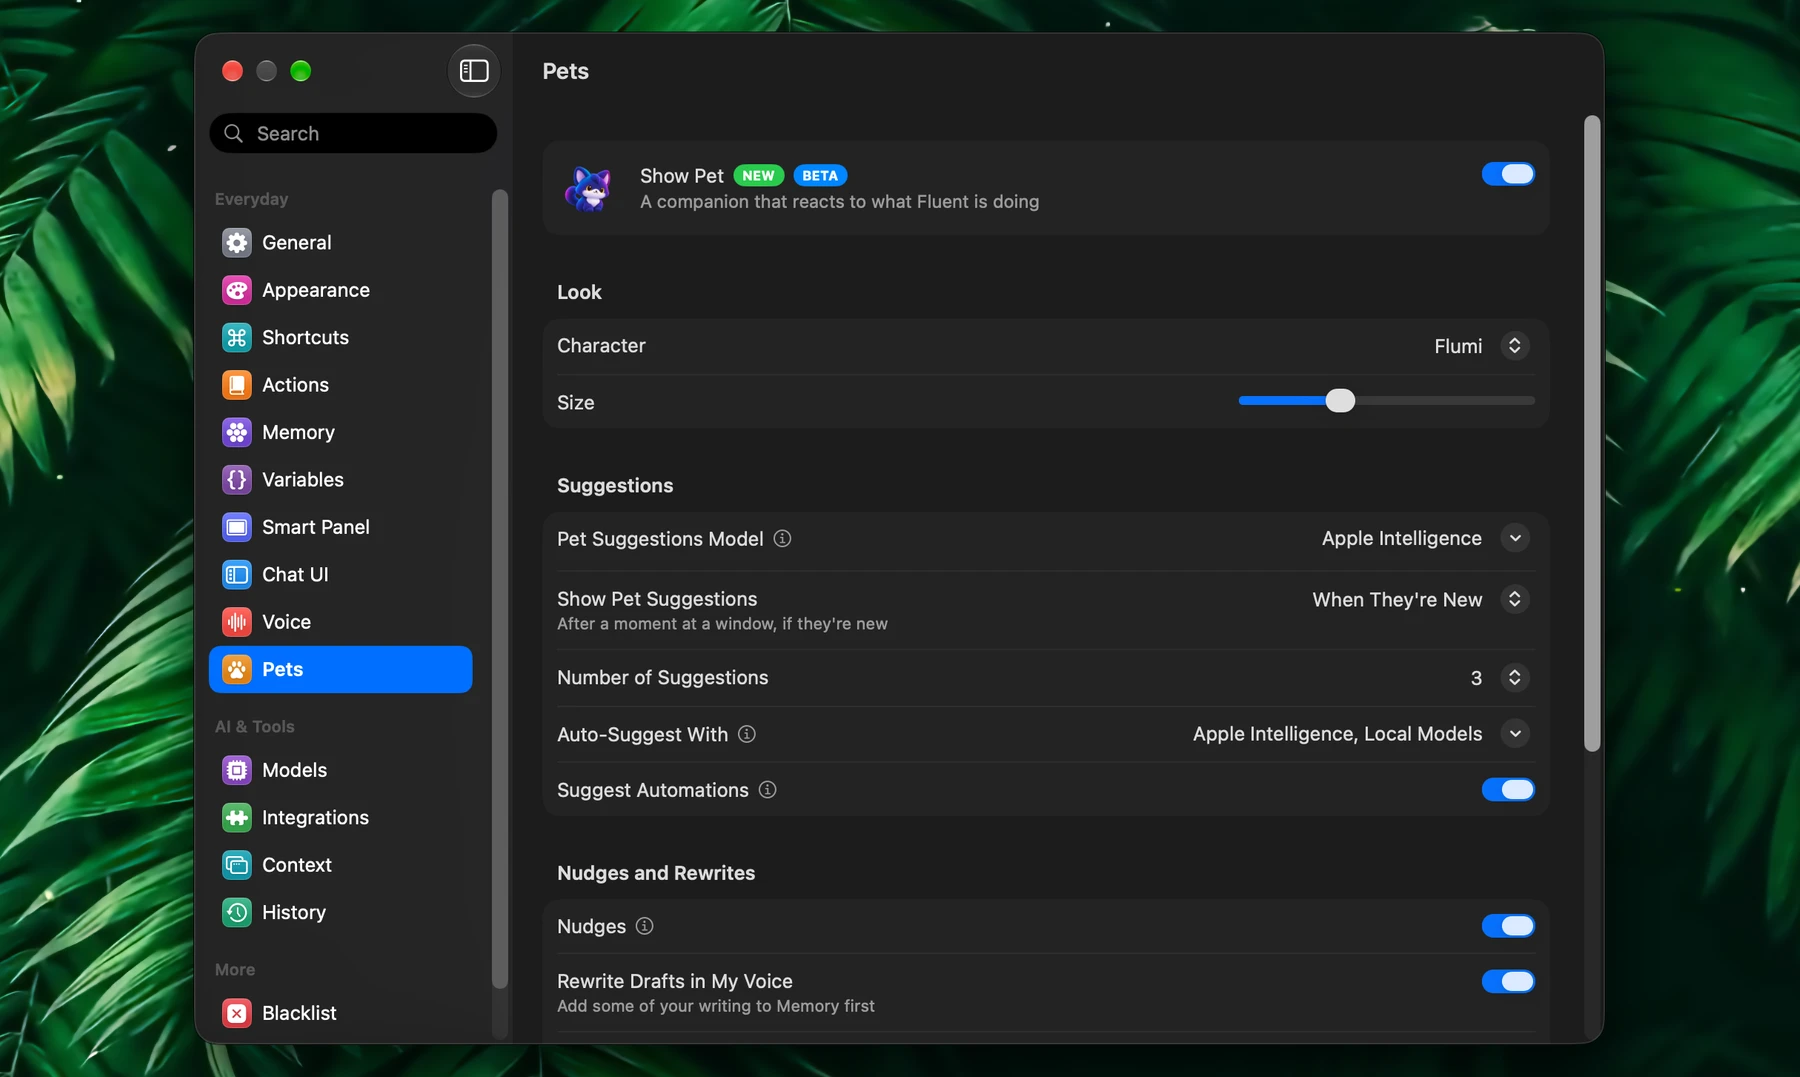Viewport: 1800px width, 1077px height.
Task: Disable the Suggest Automations switch
Action: [1508, 790]
